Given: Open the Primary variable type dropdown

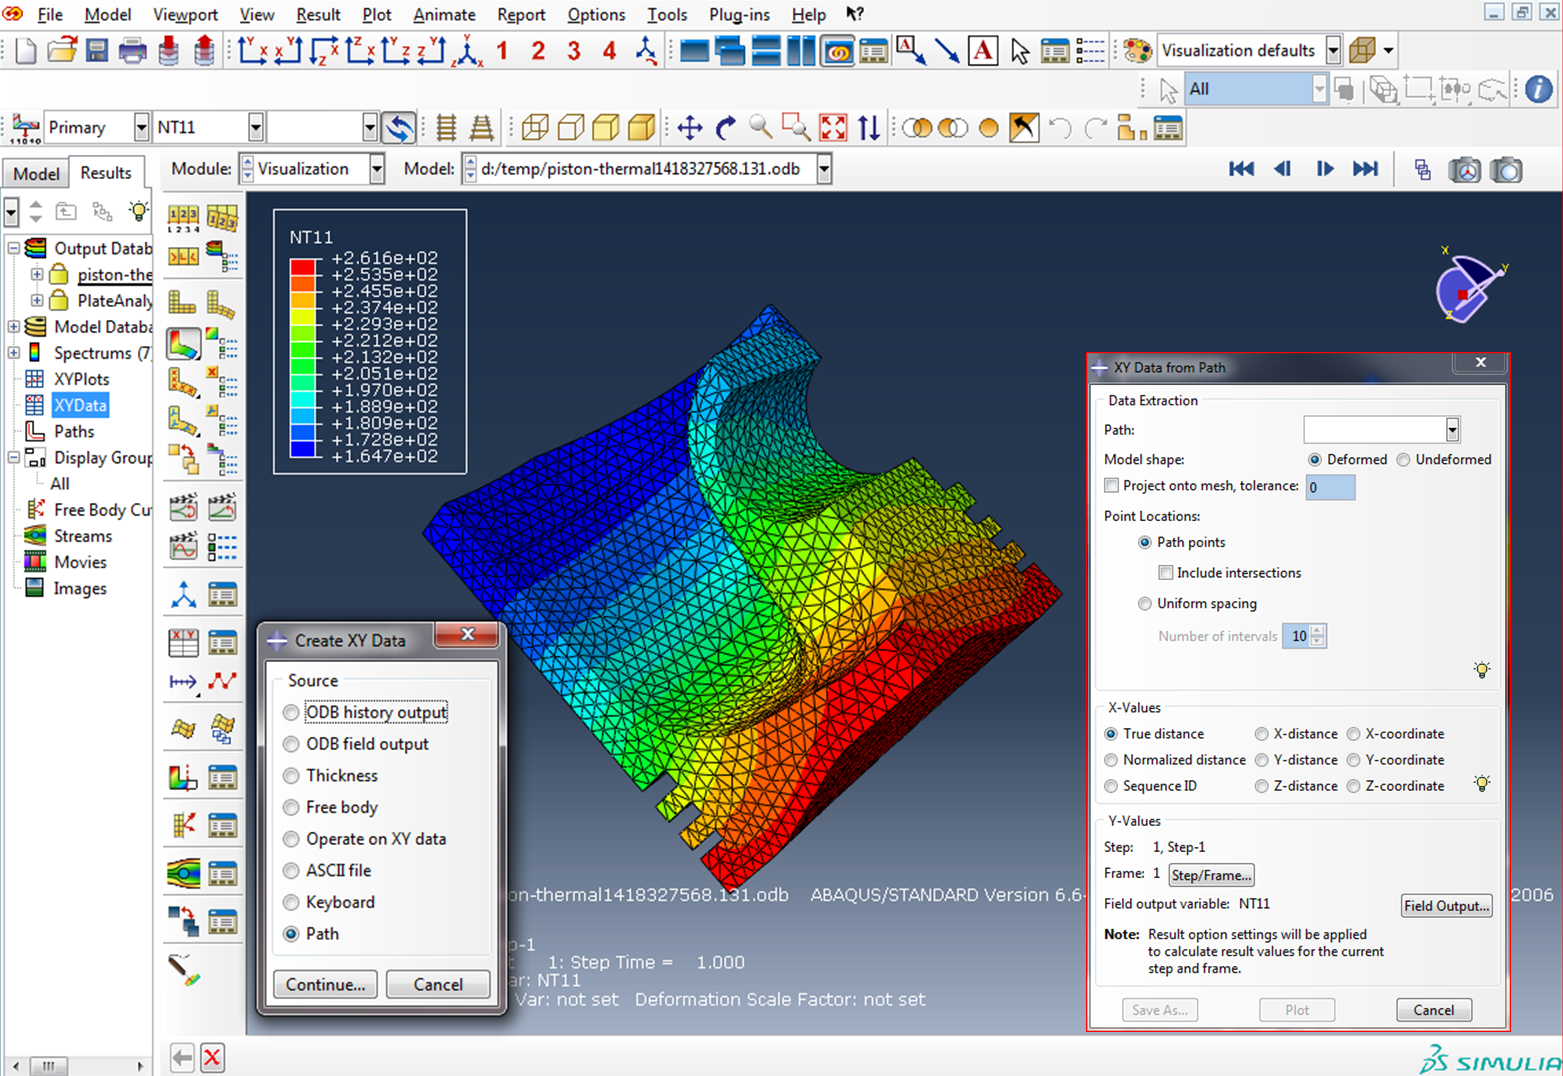Looking at the screenshot, I should coord(141,128).
